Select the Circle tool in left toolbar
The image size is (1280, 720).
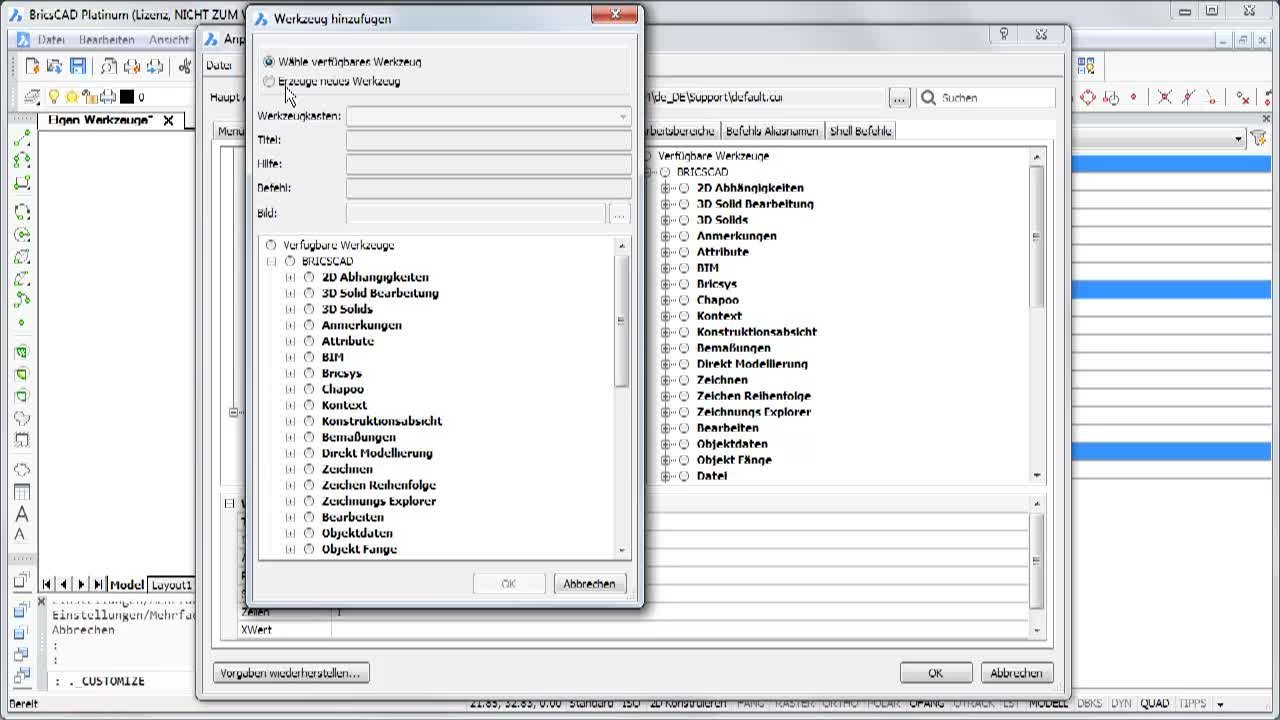[22, 235]
